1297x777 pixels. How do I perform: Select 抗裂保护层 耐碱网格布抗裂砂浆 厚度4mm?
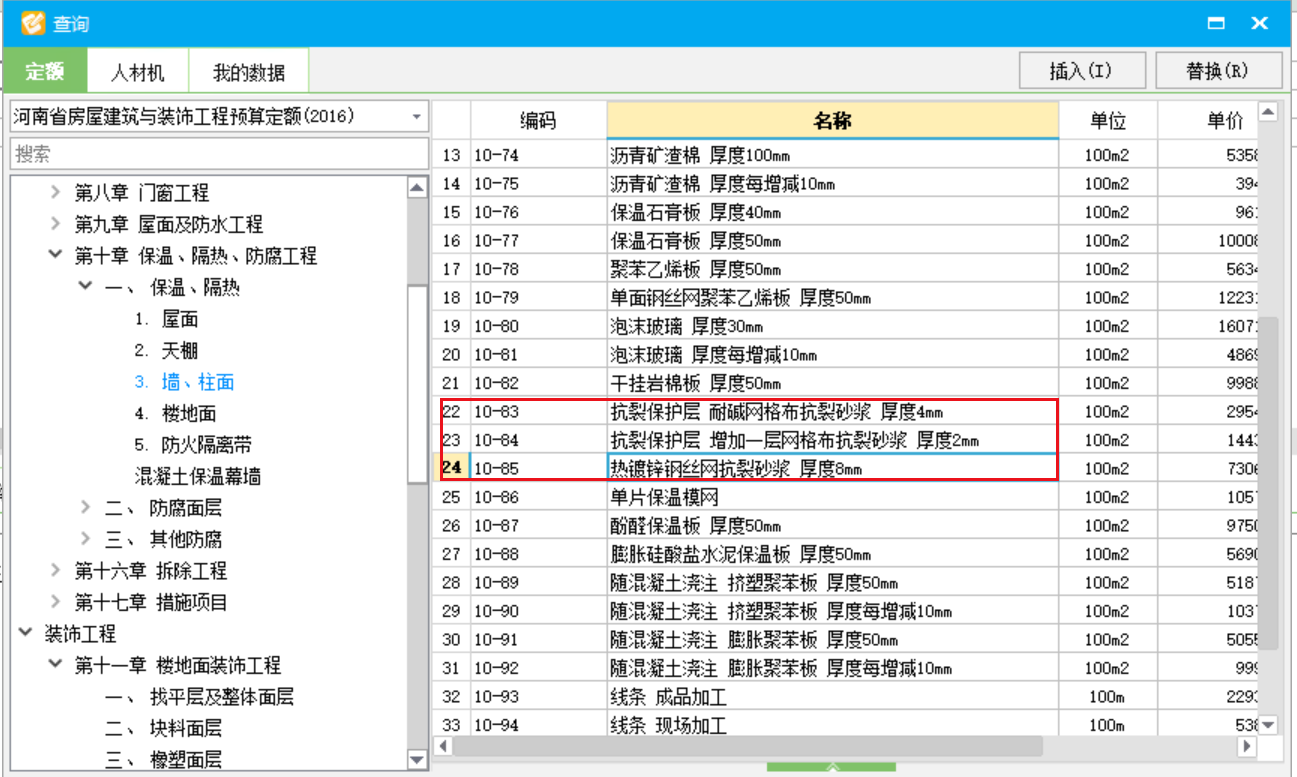click(832, 412)
